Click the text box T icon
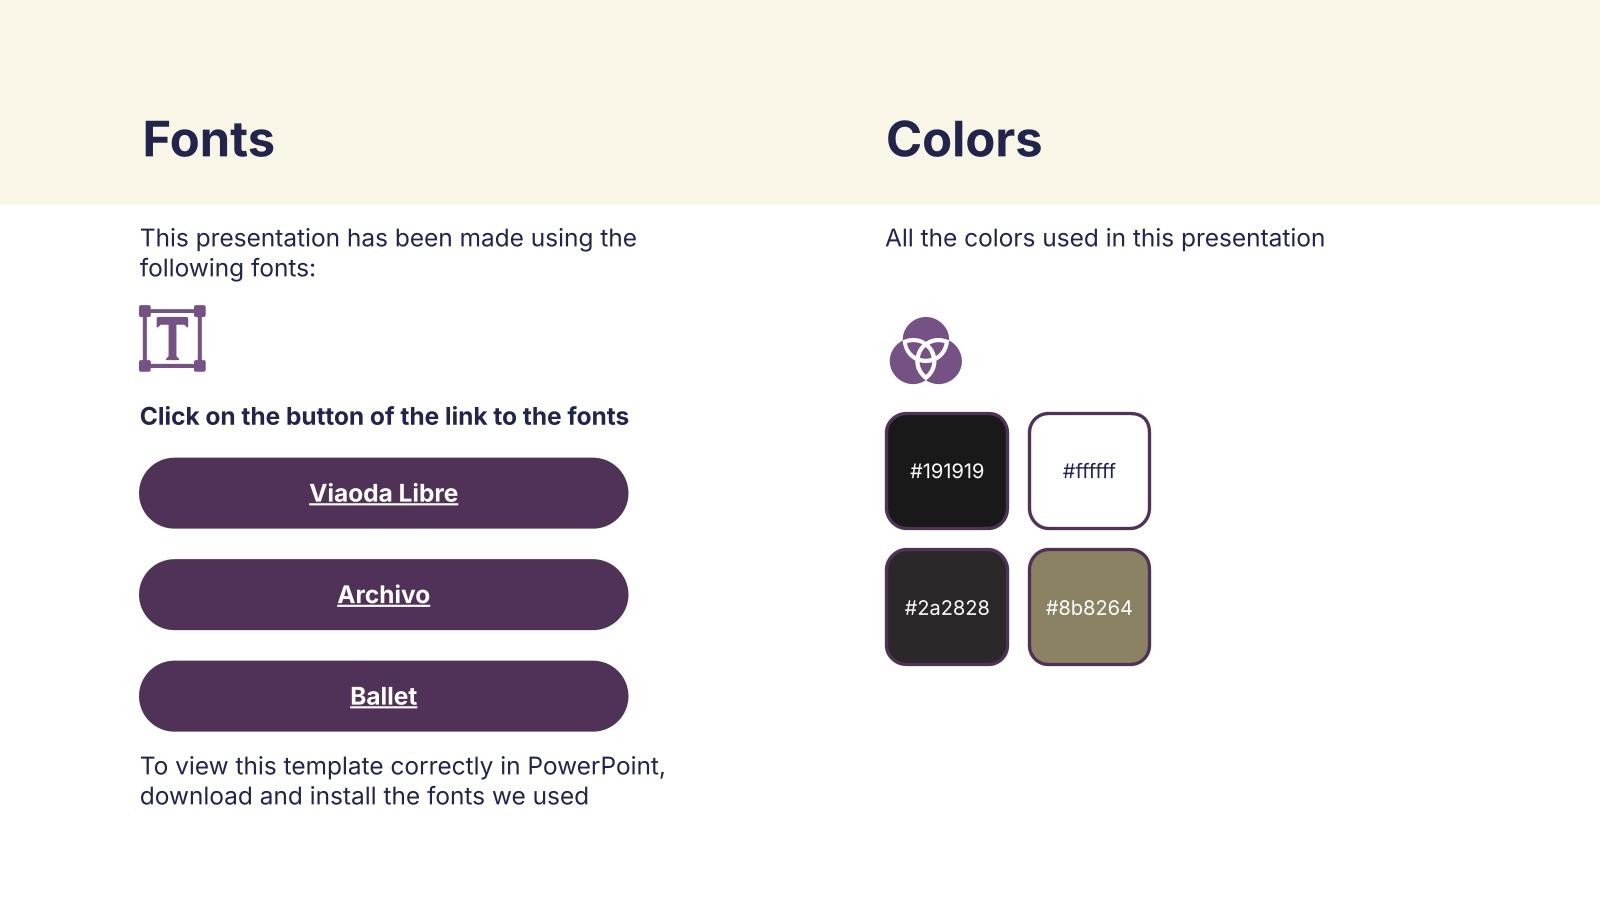 (172, 339)
